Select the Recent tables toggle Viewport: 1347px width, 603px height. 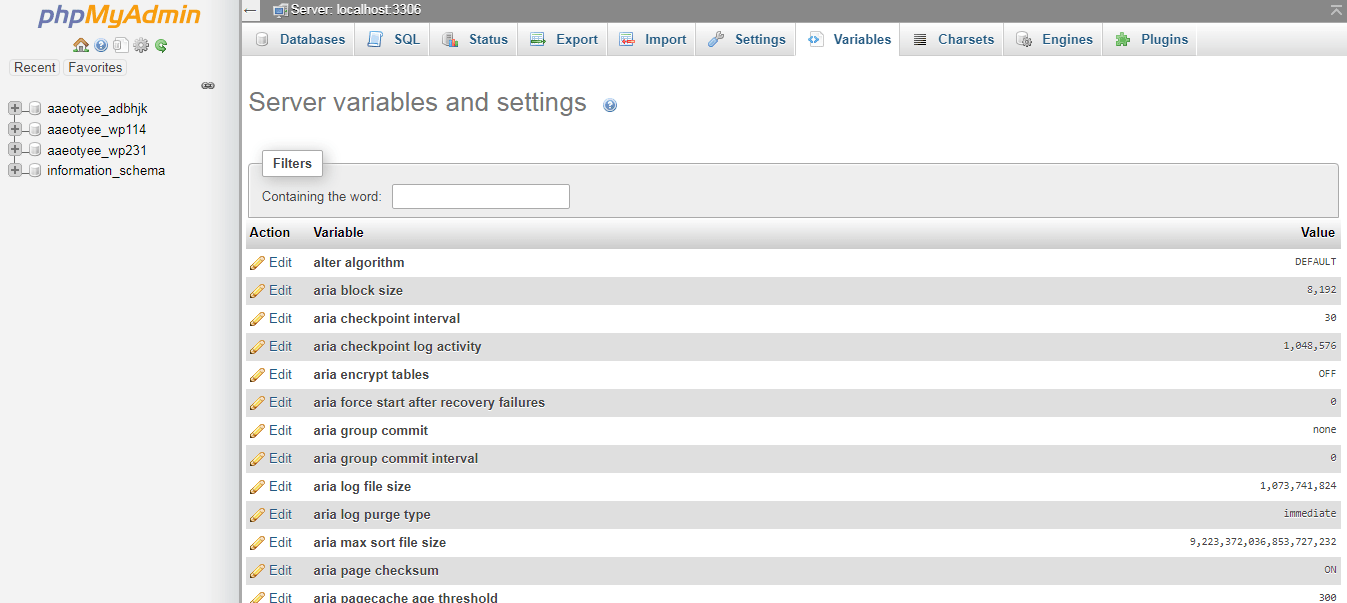click(x=34, y=67)
